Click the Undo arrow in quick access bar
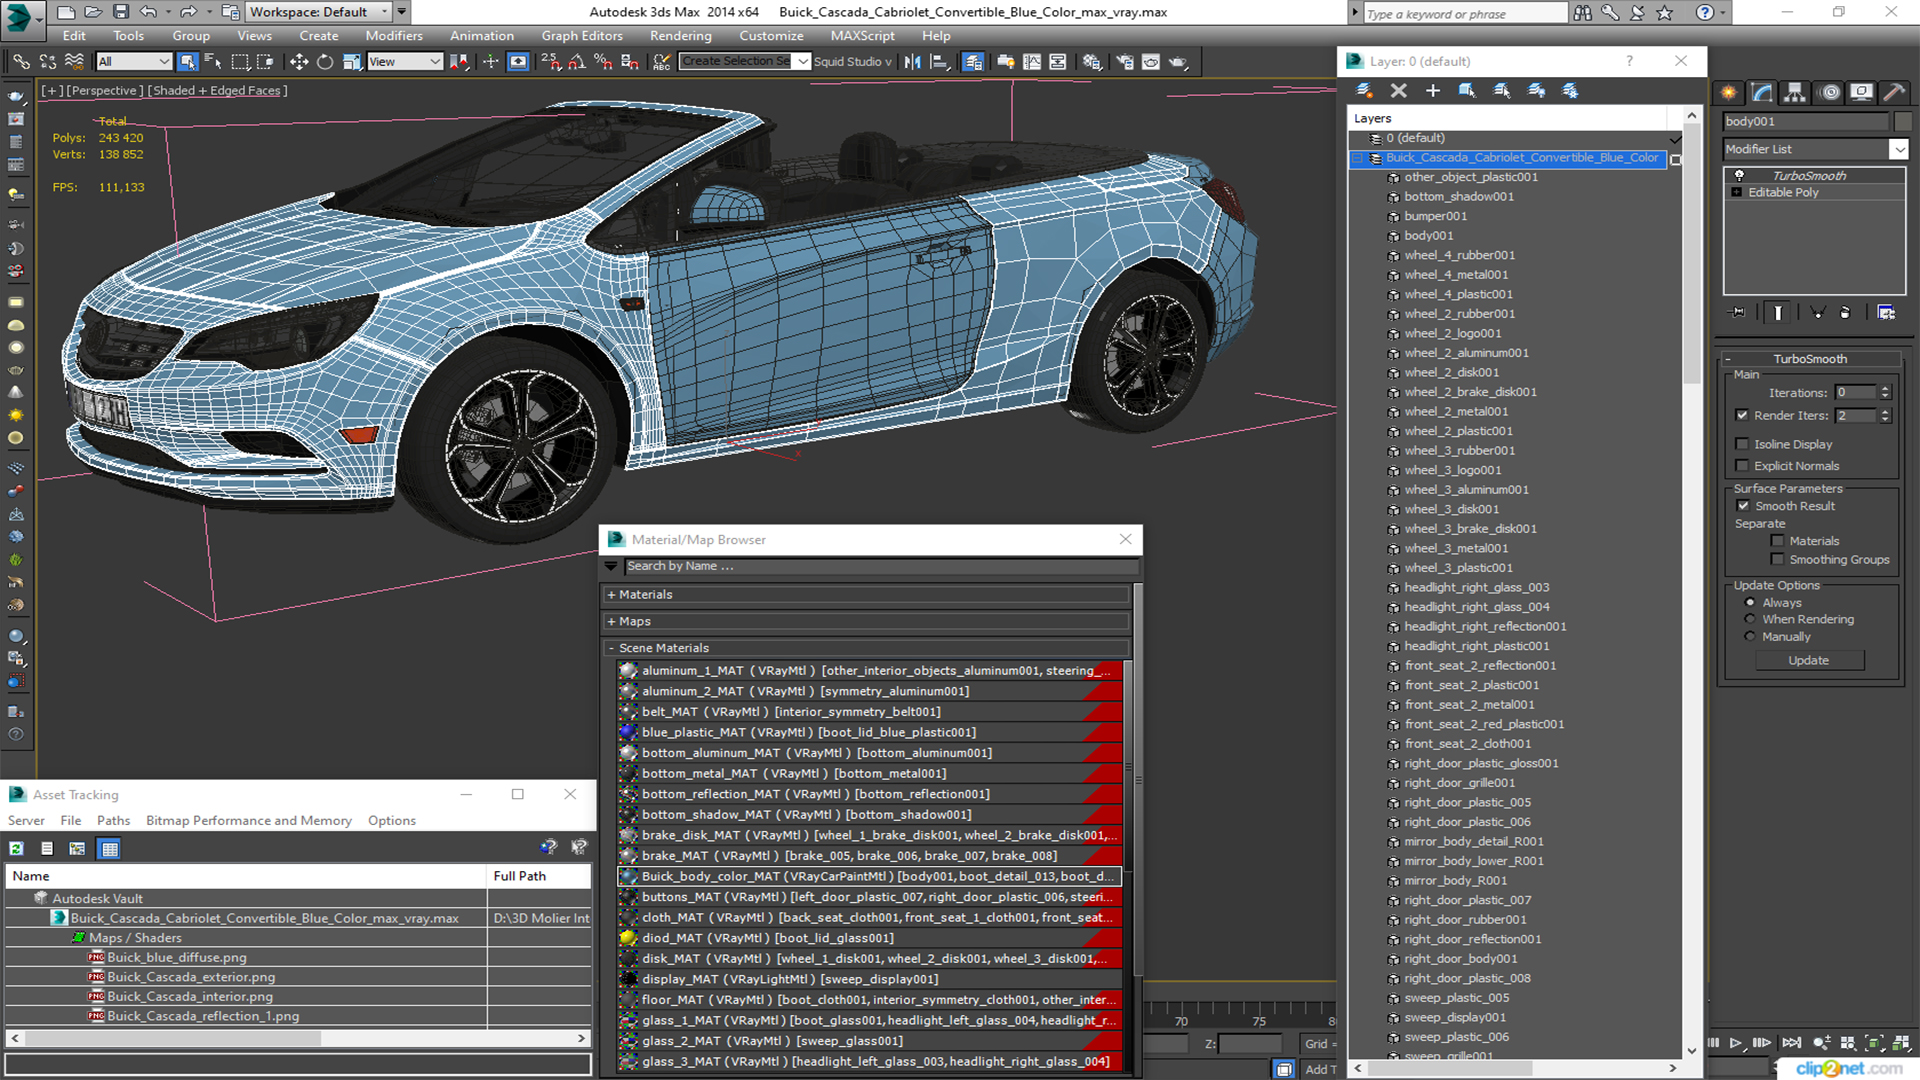 [148, 12]
